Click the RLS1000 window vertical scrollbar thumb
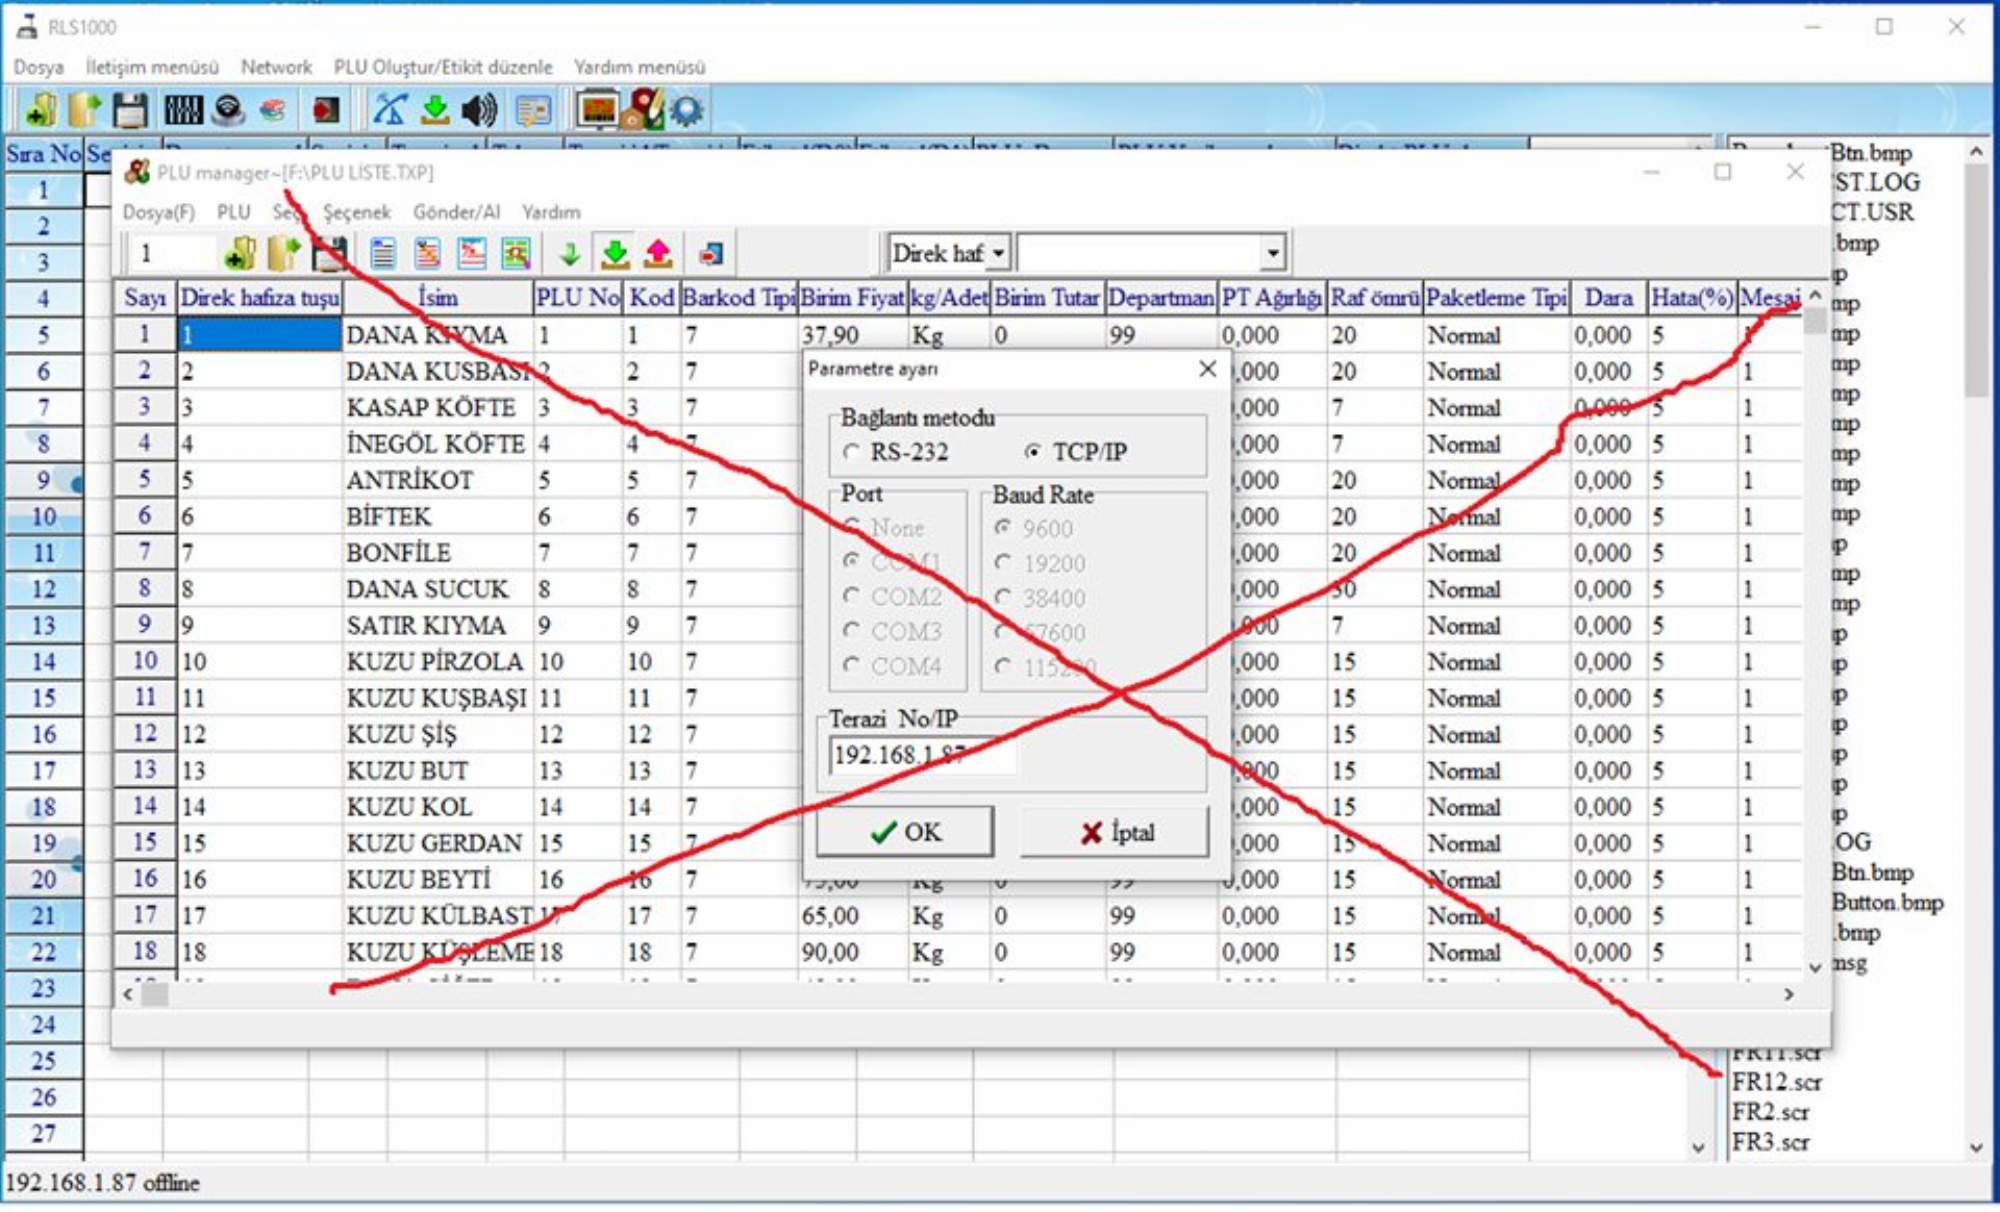Screen dimensions: 2000x1212 tap(1975, 280)
